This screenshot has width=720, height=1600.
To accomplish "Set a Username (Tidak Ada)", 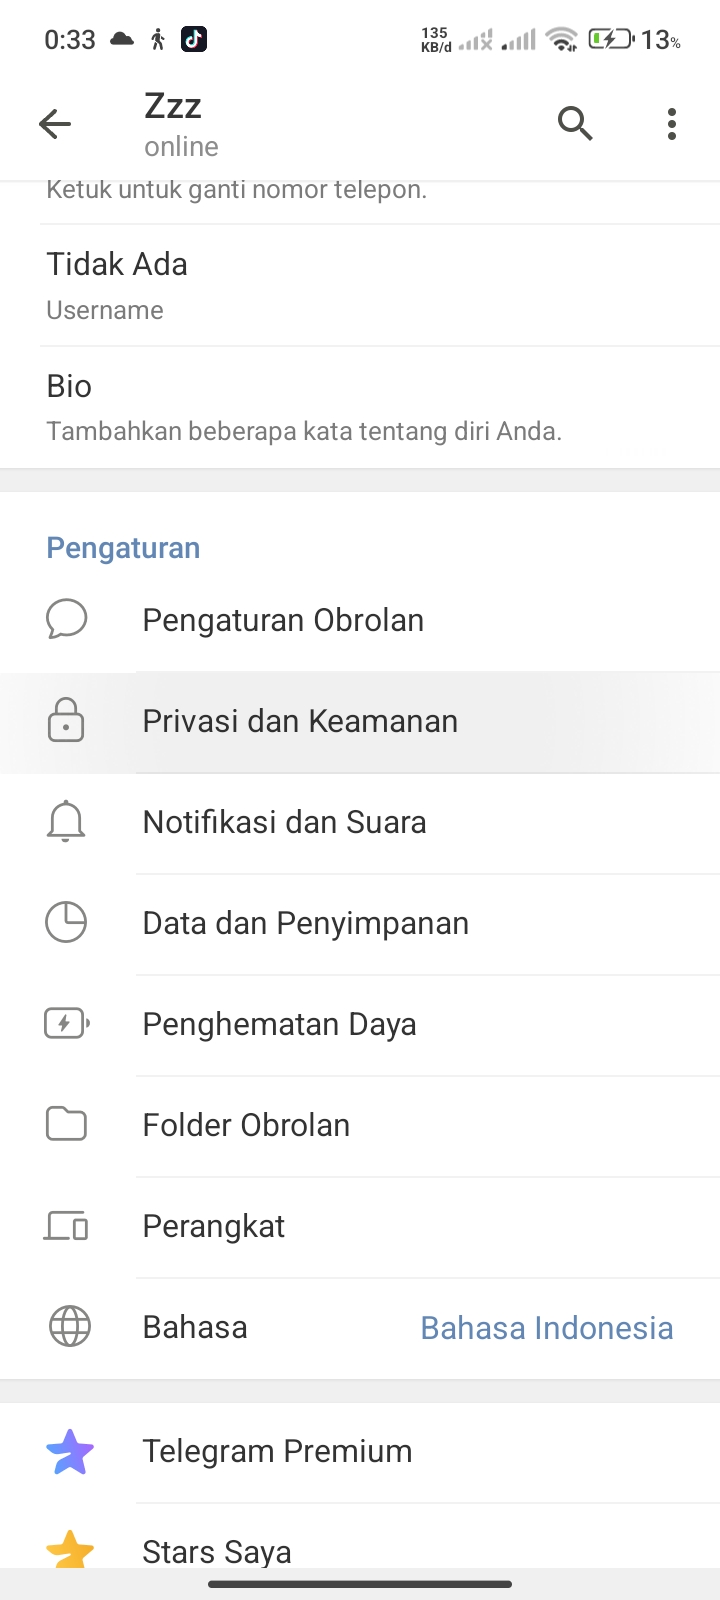I will 117,284.
